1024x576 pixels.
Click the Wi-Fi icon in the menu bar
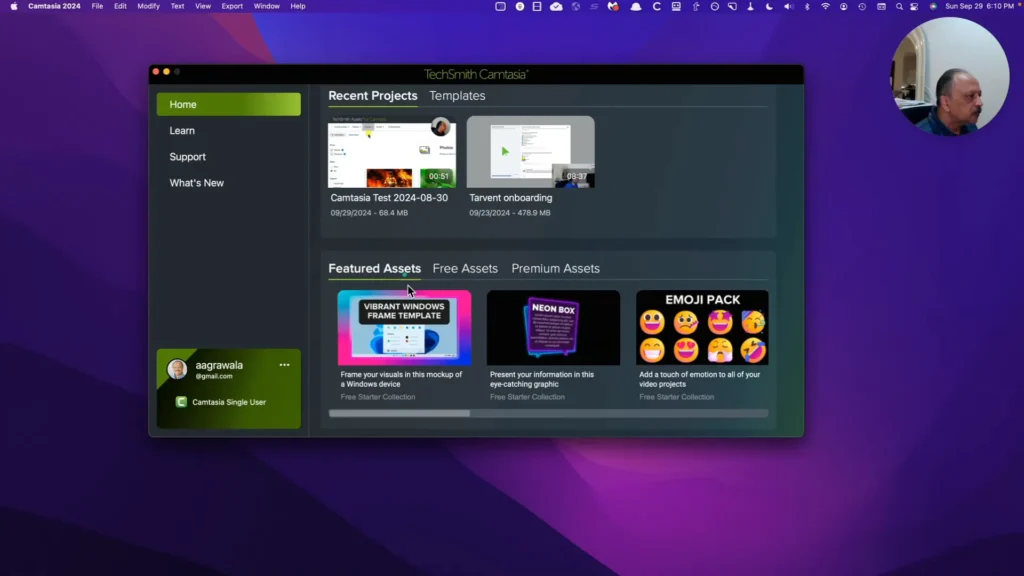pos(825,6)
